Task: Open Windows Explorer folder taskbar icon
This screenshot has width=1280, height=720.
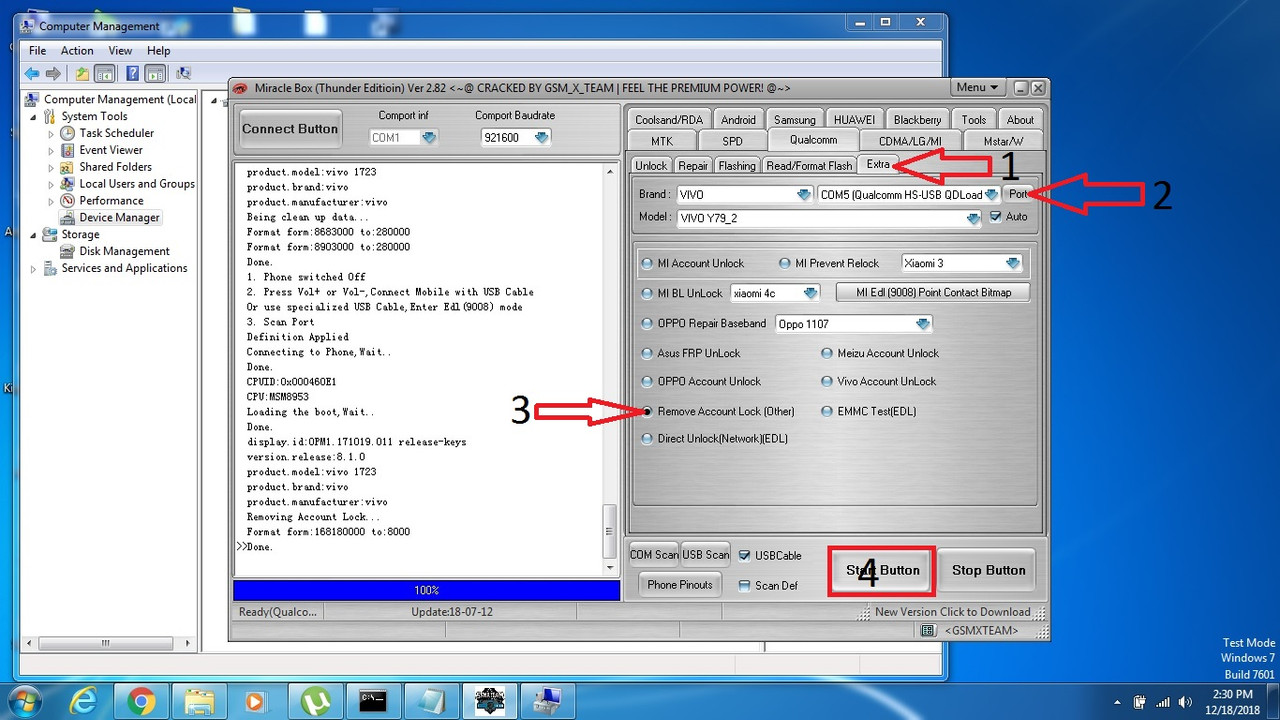Action: [199, 702]
